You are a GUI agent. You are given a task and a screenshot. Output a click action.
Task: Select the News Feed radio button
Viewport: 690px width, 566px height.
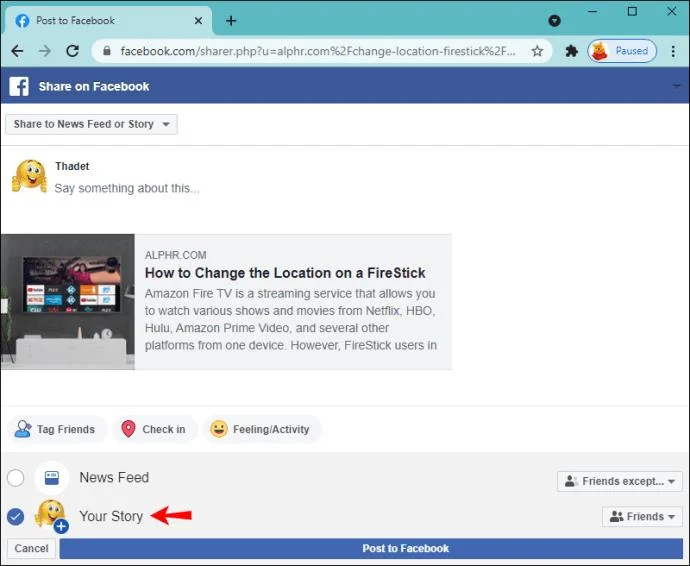(16, 478)
